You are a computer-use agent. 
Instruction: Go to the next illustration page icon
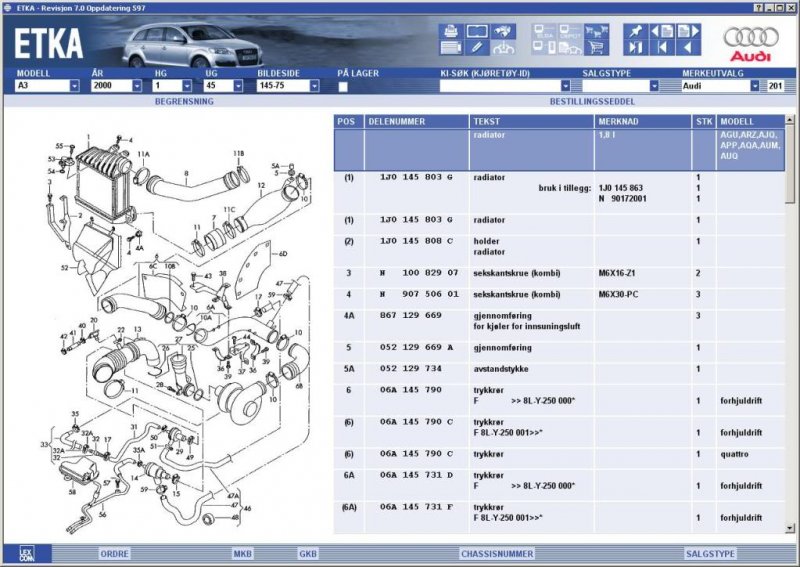[x=687, y=31]
